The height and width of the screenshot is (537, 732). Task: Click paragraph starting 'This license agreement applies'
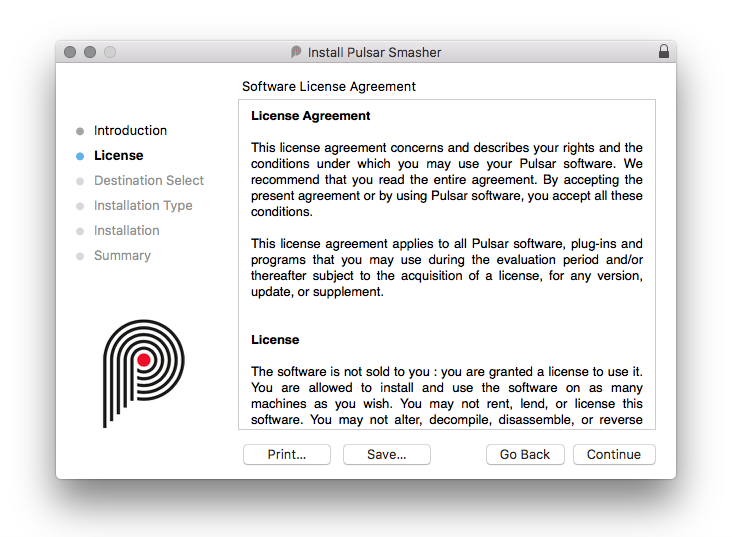tap(447, 268)
